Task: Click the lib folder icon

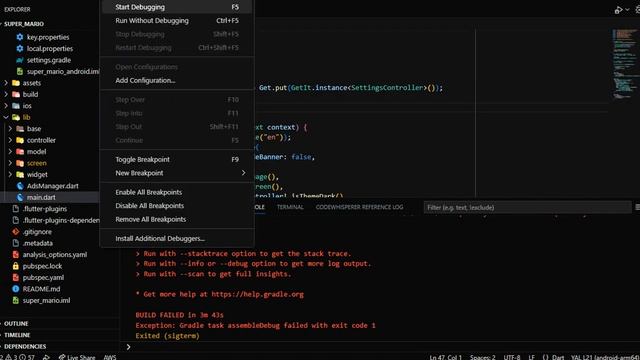Action: pos(16,117)
